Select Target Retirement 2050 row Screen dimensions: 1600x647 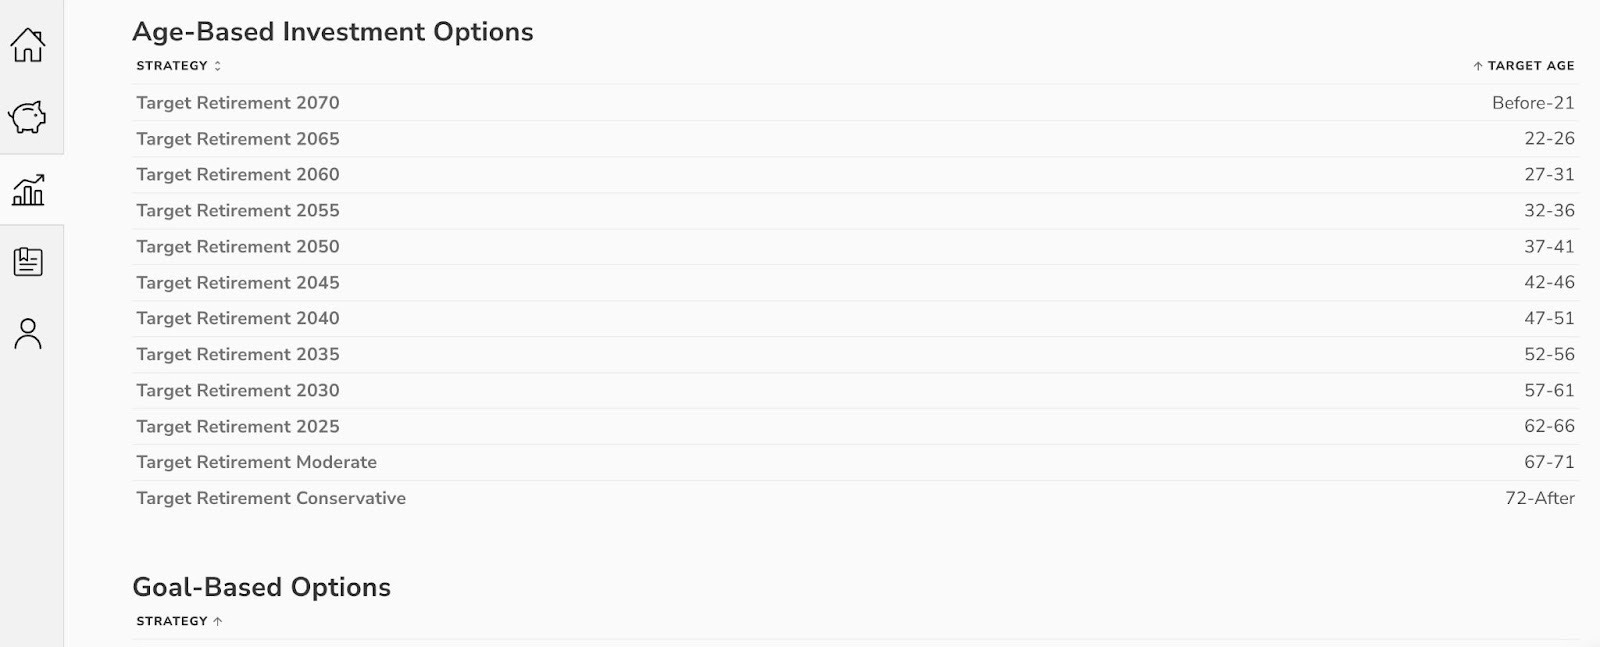coord(238,247)
